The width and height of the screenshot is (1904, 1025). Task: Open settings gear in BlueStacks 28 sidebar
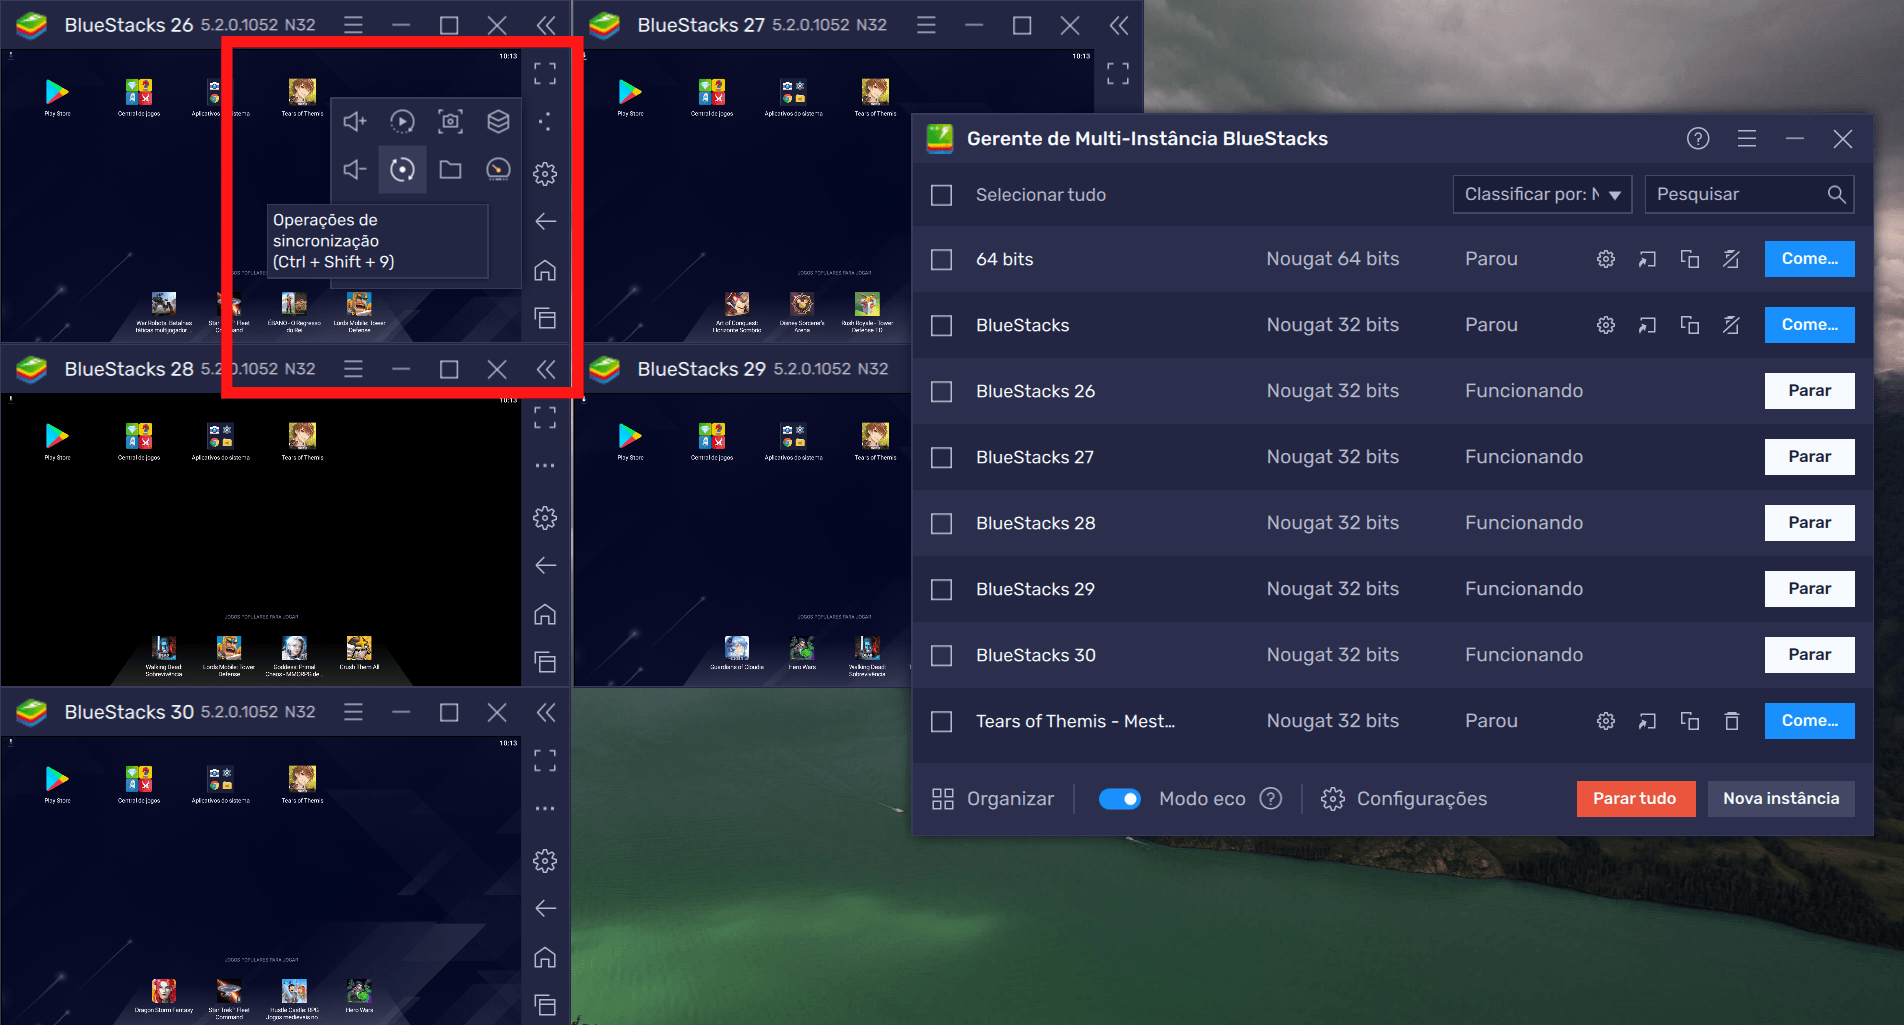[x=545, y=518]
